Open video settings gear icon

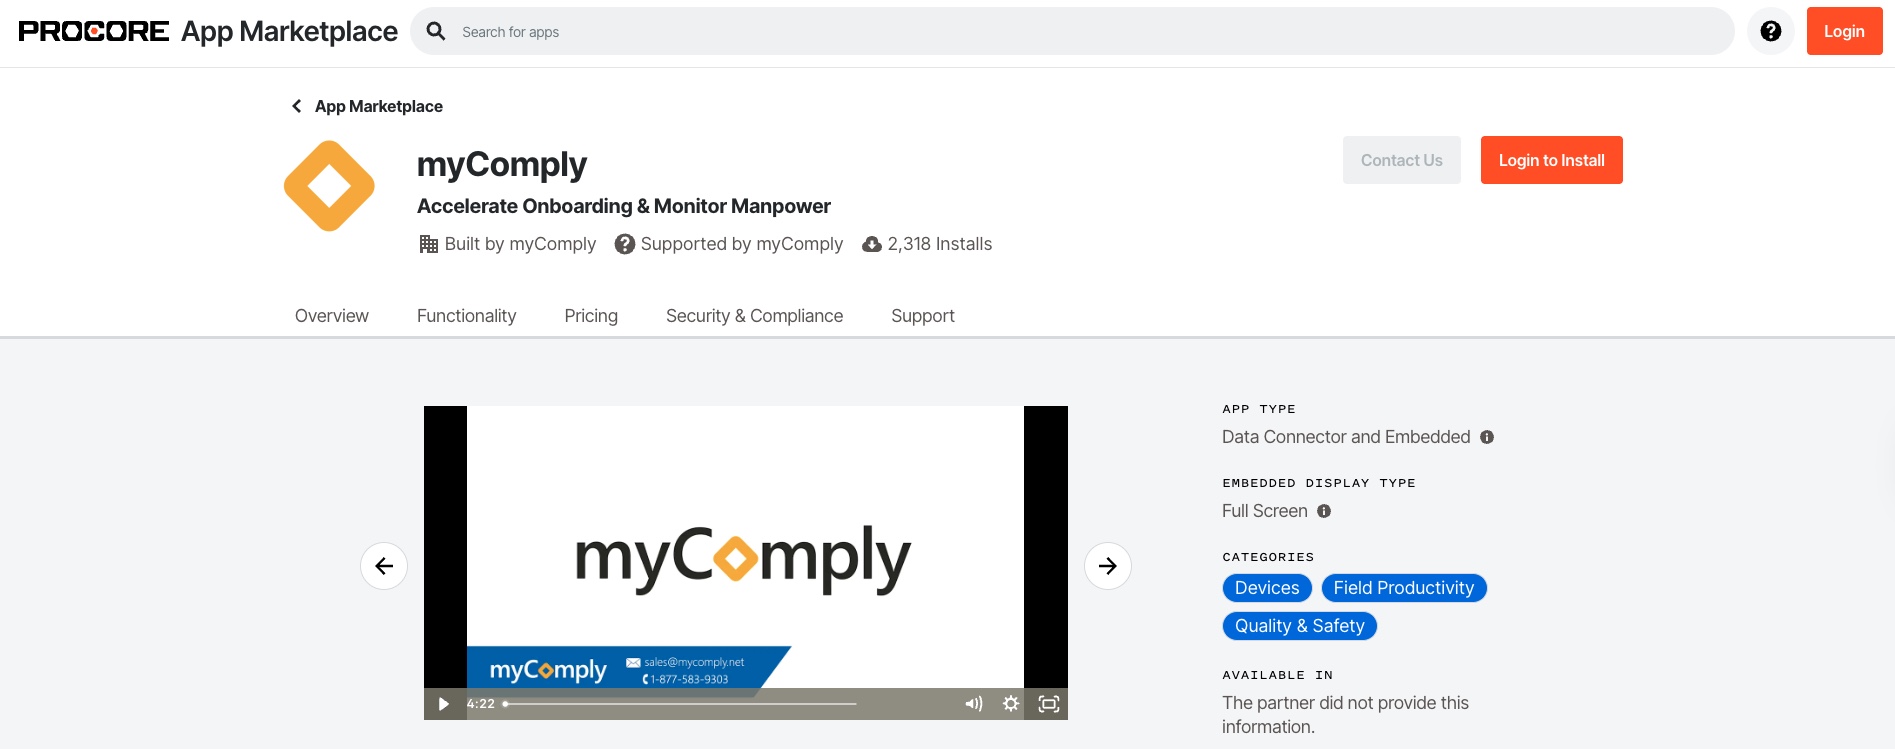[x=1011, y=704]
